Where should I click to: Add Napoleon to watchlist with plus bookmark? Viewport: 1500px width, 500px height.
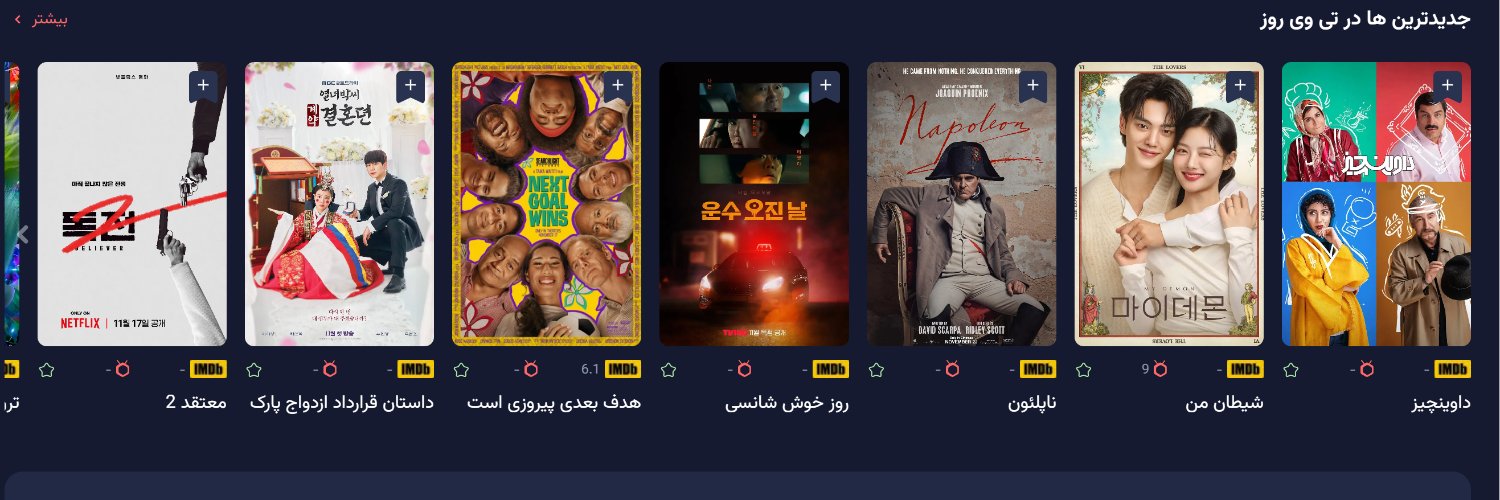click(x=1033, y=86)
